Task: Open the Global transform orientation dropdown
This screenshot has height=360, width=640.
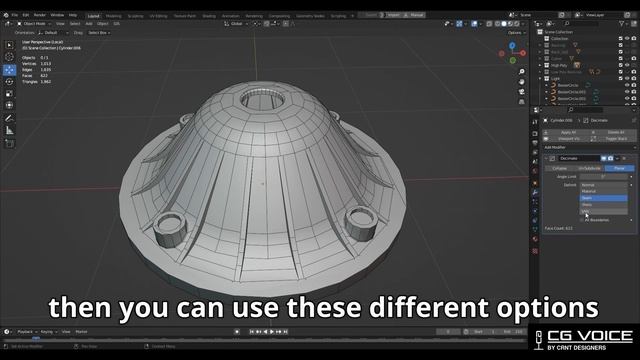Action: pyautogui.click(x=236, y=24)
